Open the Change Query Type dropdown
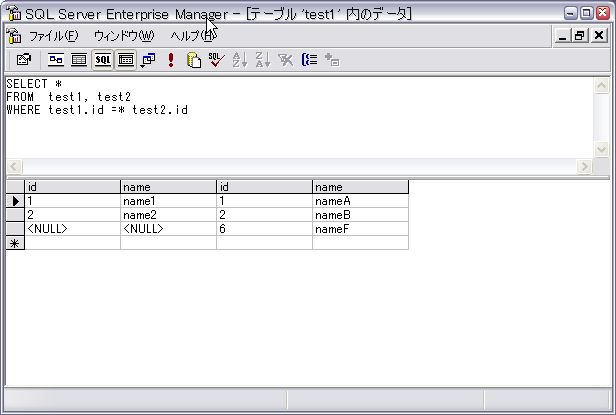Screen dimensions: 616x415 point(148,60)
